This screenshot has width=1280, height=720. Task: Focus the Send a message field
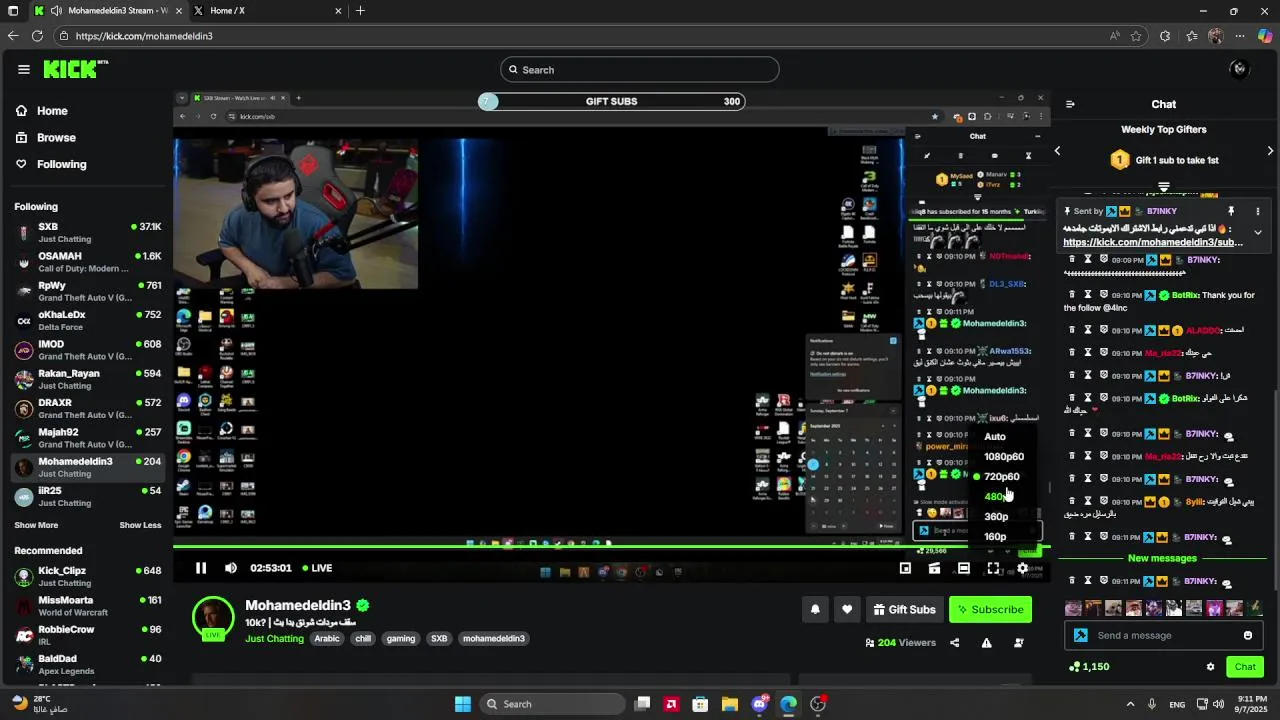[x=1163, y=635]
